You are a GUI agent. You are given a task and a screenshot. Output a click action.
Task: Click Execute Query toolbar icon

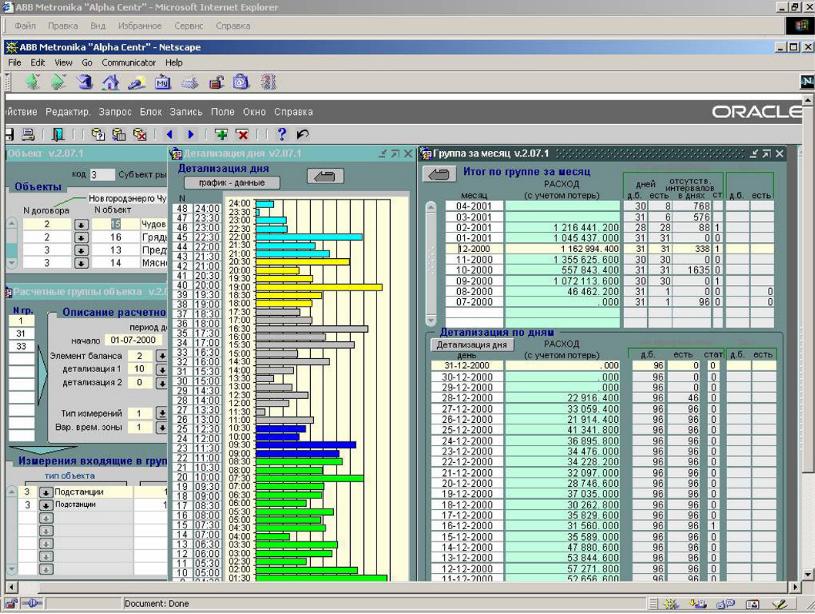click(x=119, y=135)
